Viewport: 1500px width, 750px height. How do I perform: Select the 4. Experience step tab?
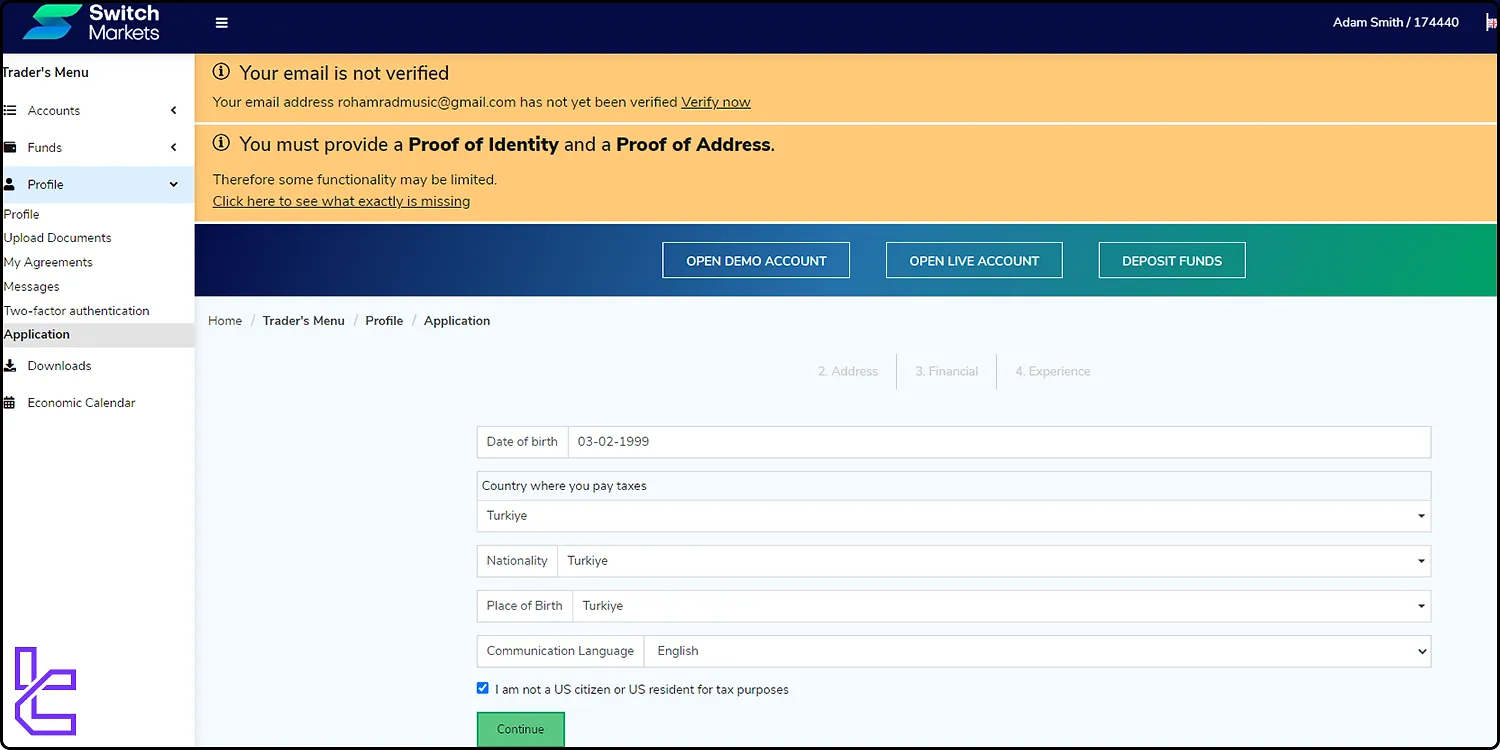[1053, 371]
